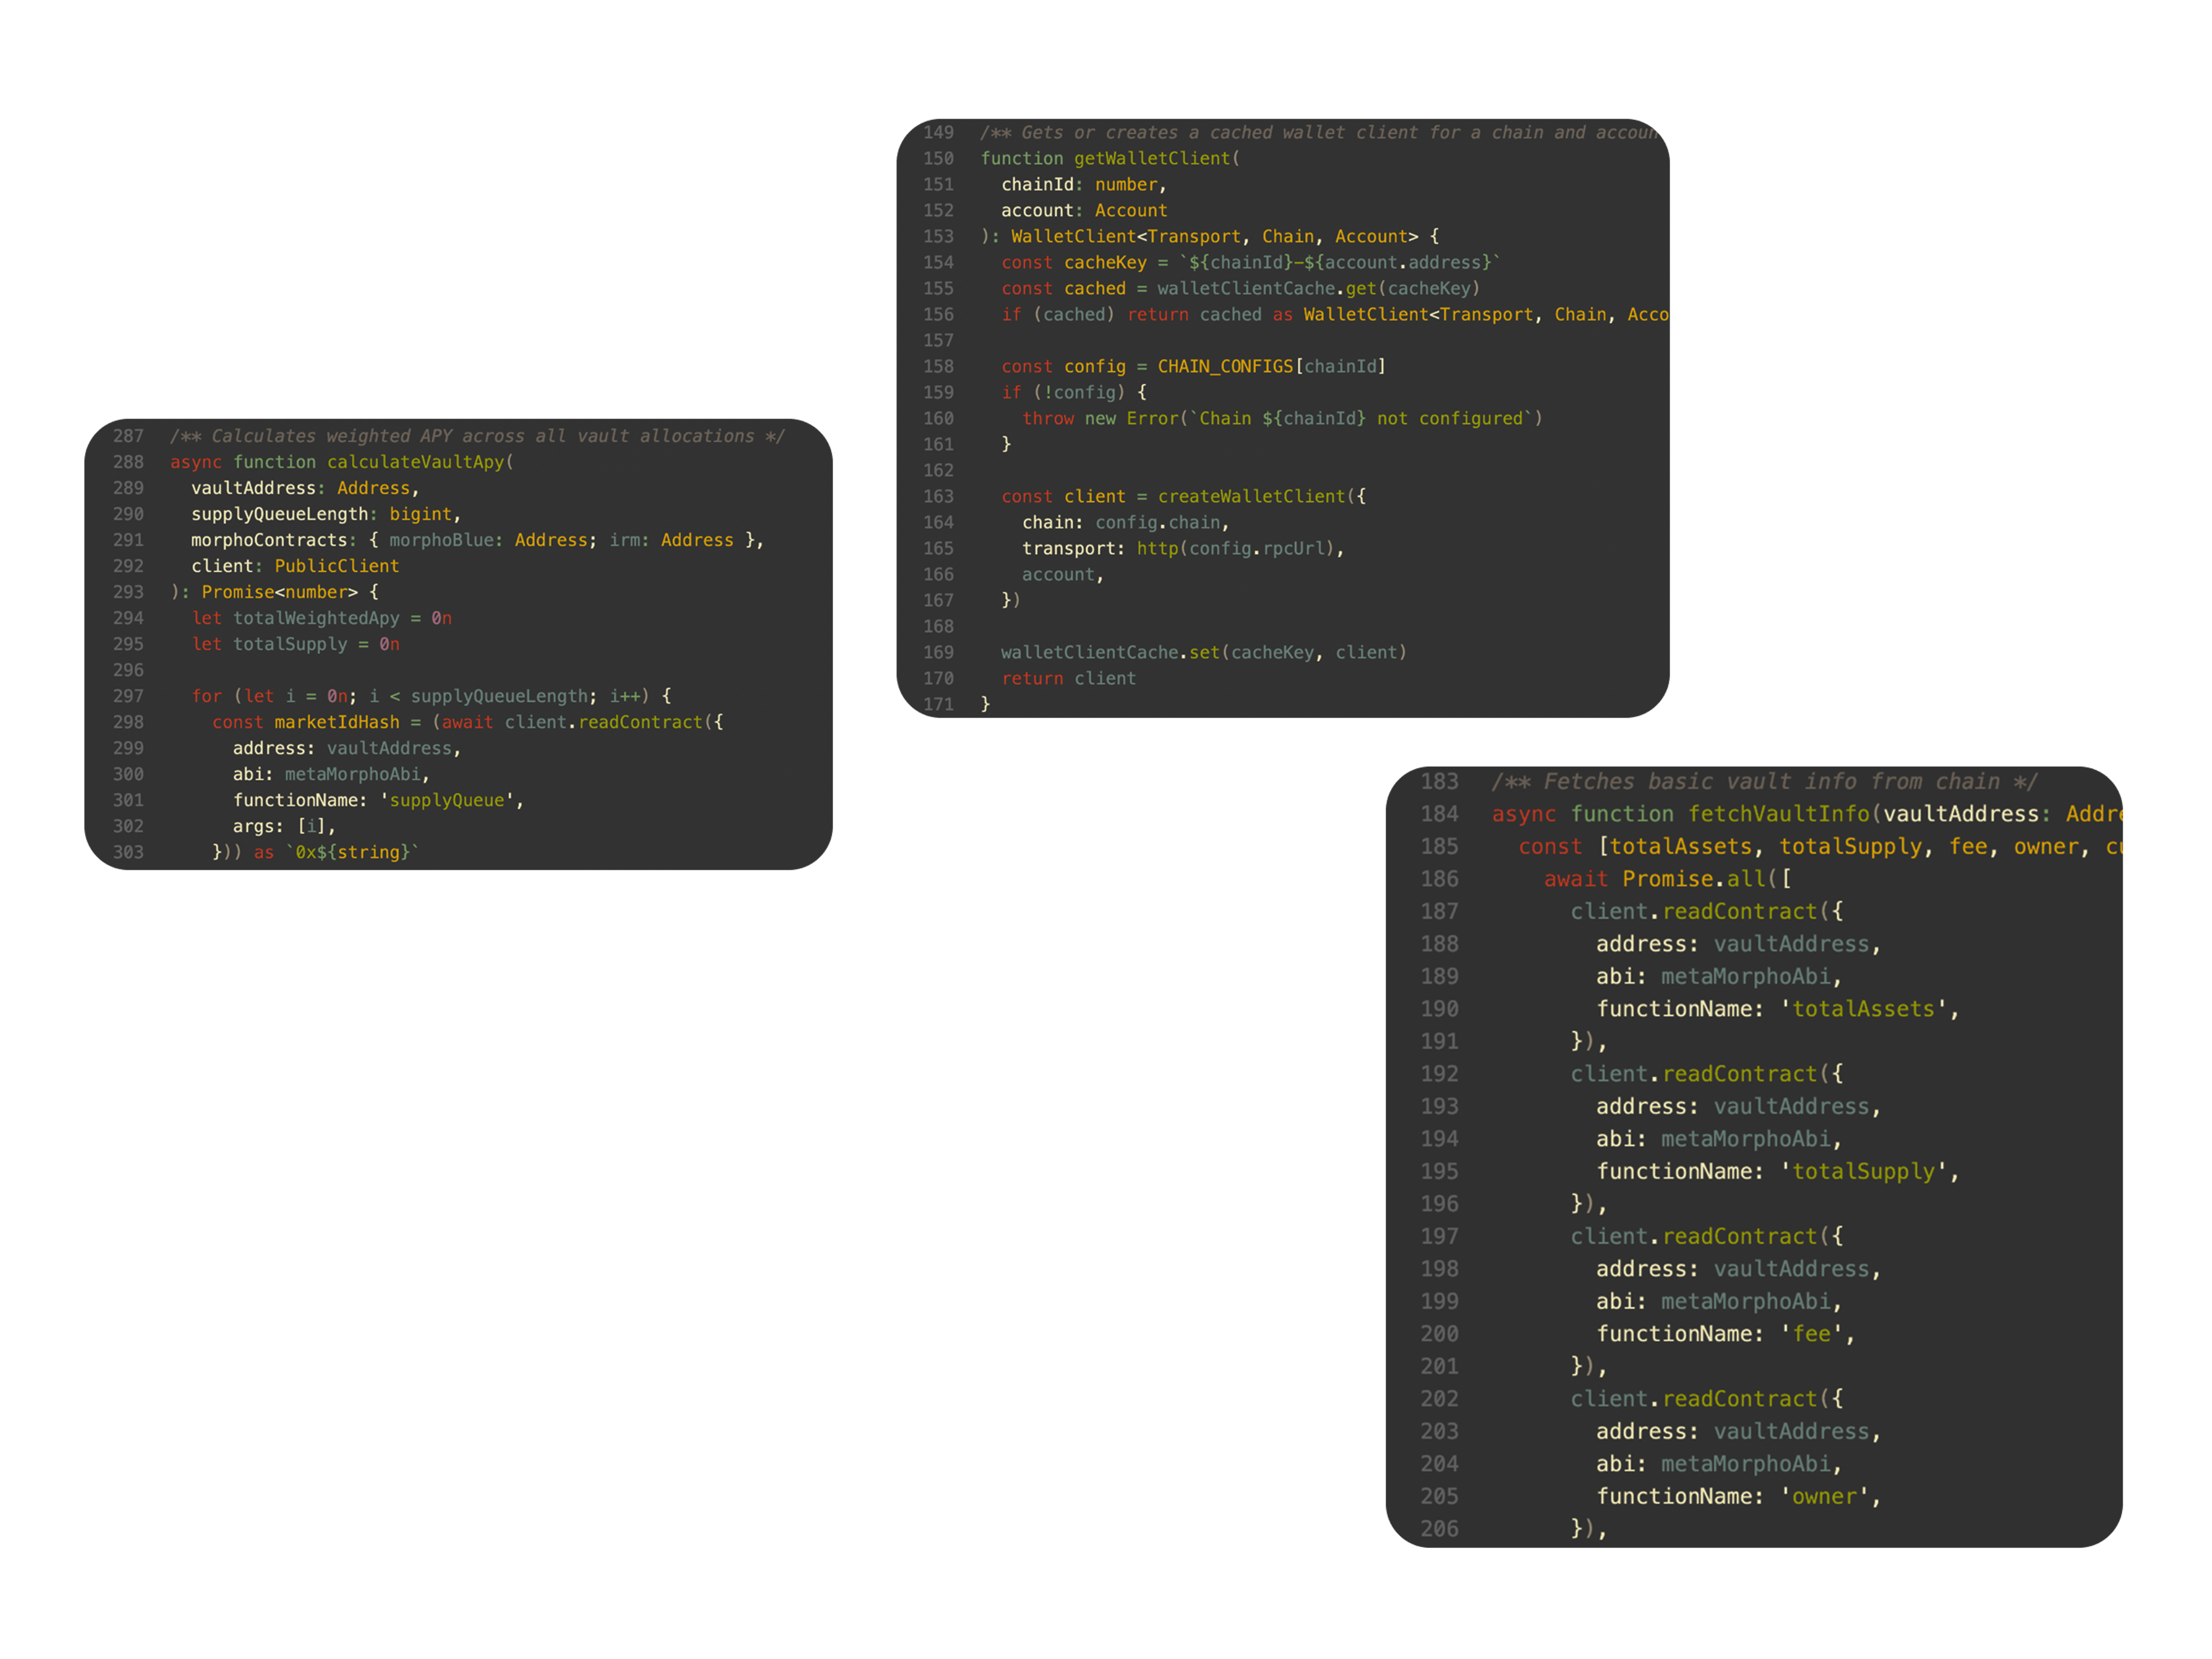Click the 'await' keyword on line 186
This screenshot has height=1659, width=2212.
[1576, 879]
